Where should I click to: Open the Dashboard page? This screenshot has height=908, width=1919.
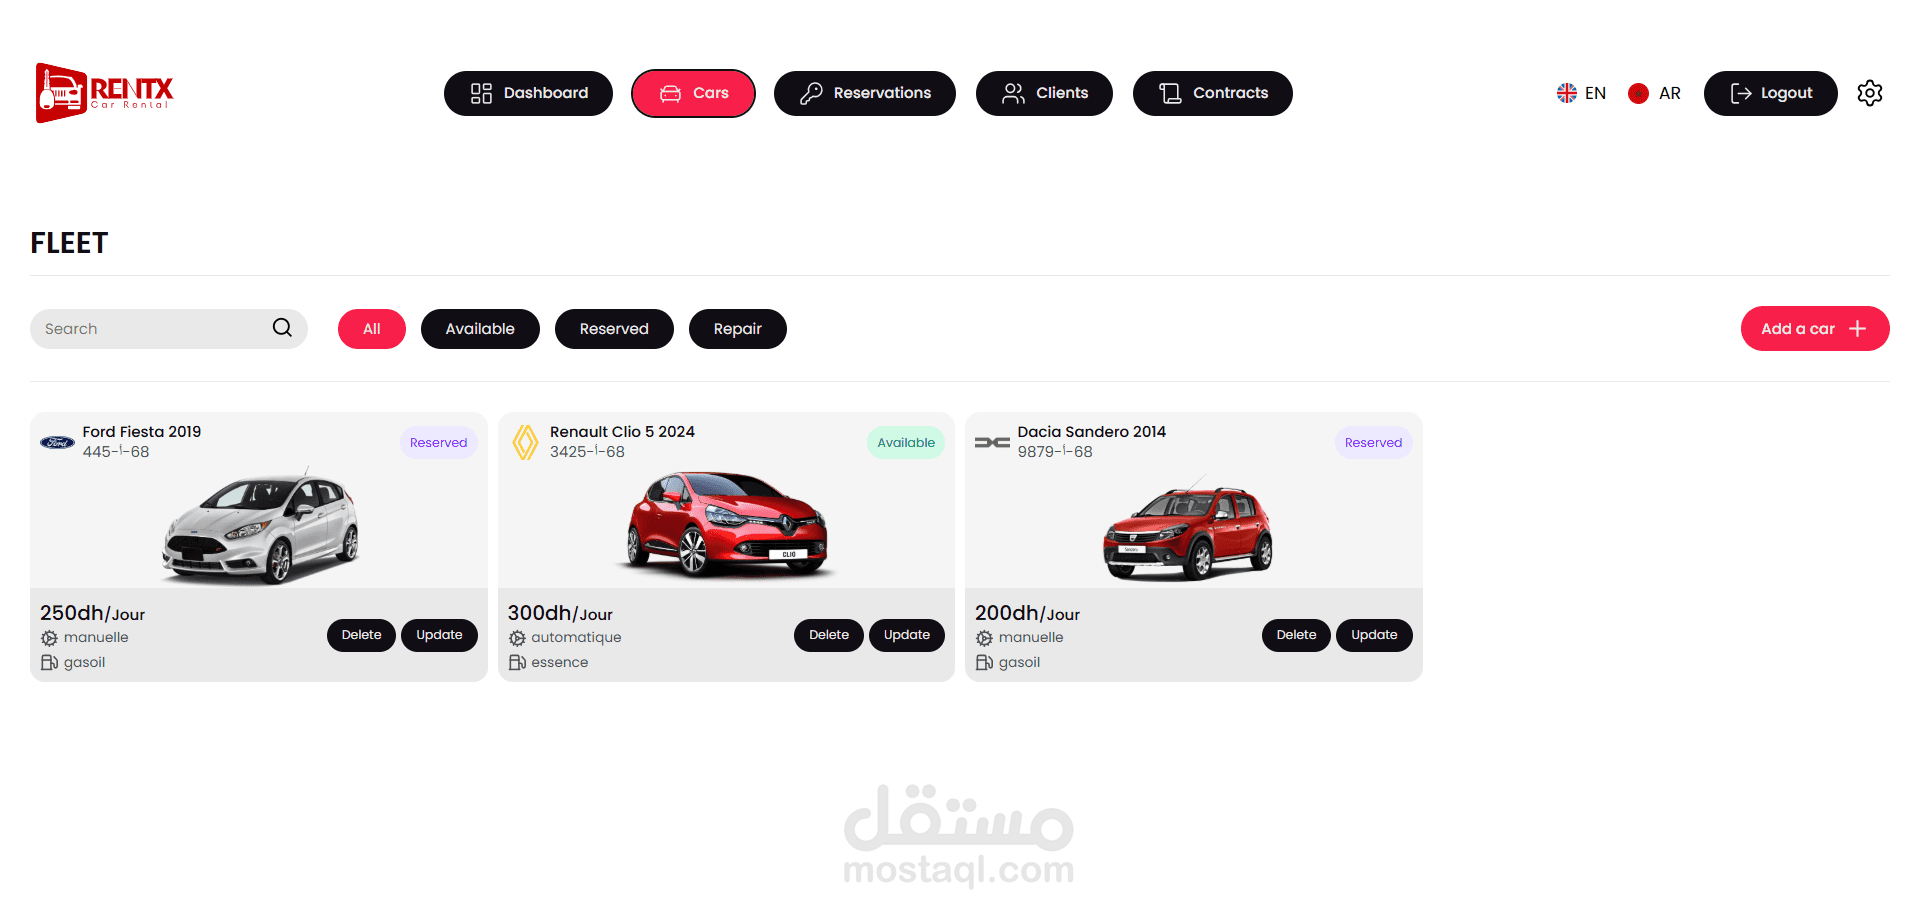[x=528, y=93]
